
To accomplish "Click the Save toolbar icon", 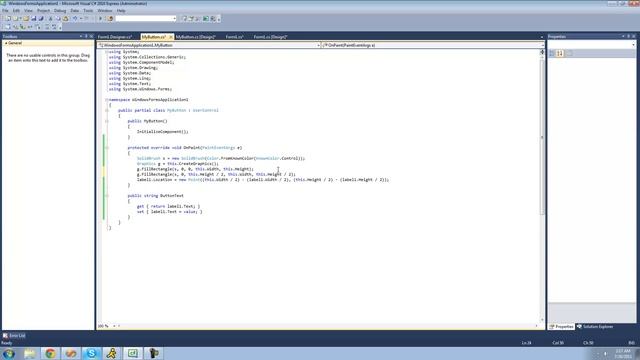I will point(33,18).
